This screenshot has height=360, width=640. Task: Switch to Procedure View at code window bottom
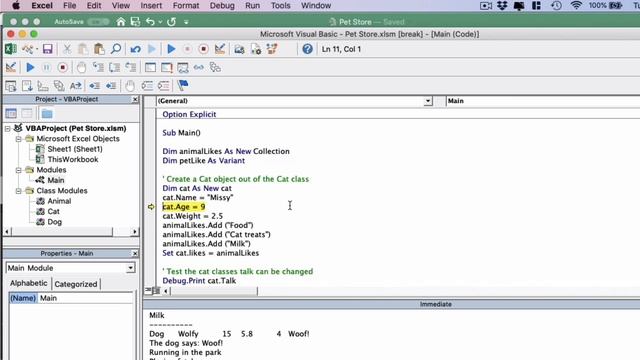pos(148,291)
